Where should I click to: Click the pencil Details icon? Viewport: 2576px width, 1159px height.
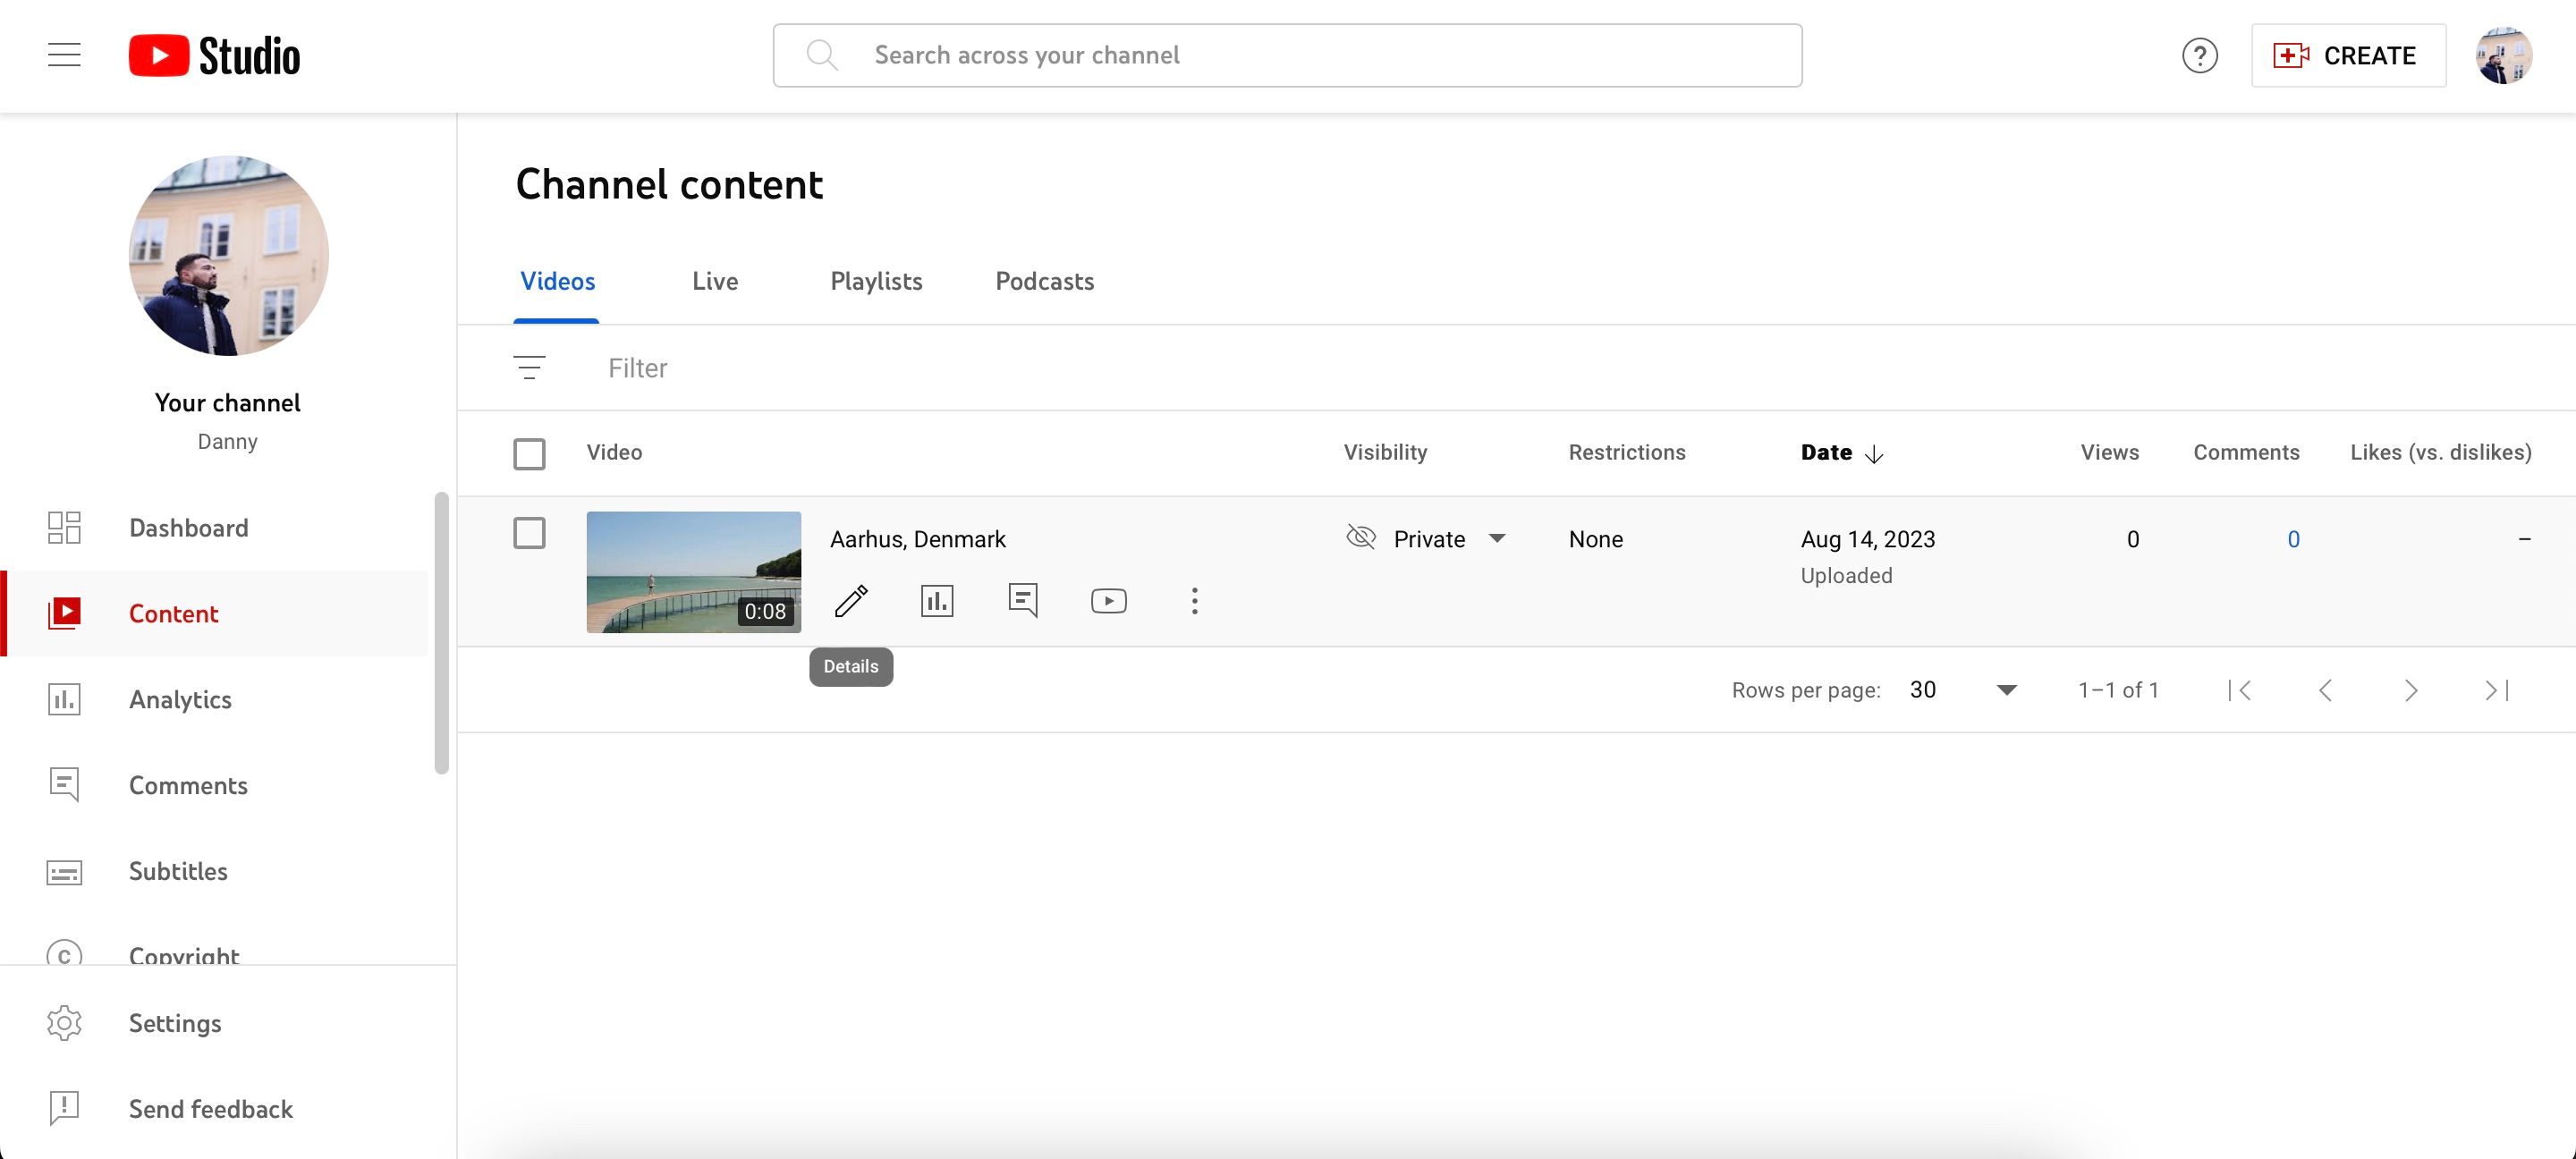[x=851, y=601]
